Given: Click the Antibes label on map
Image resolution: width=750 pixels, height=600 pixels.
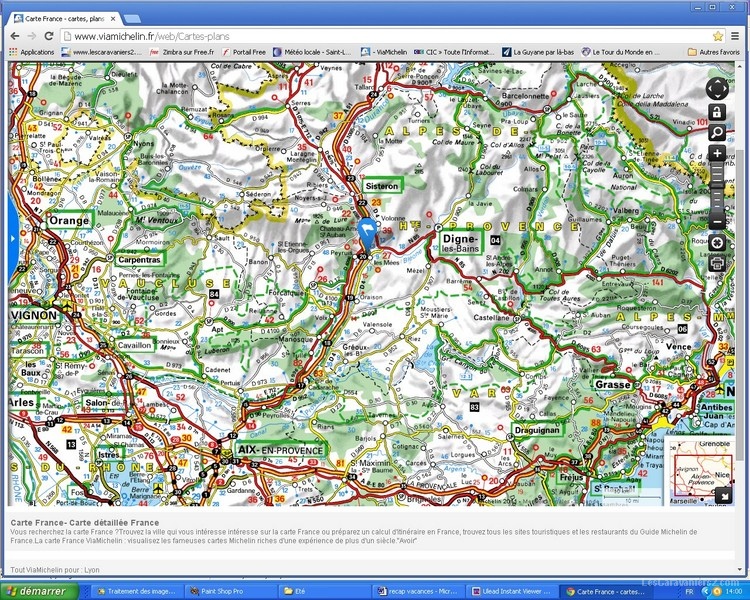Looking at the screenshot, I should click(x=717, y=407).
